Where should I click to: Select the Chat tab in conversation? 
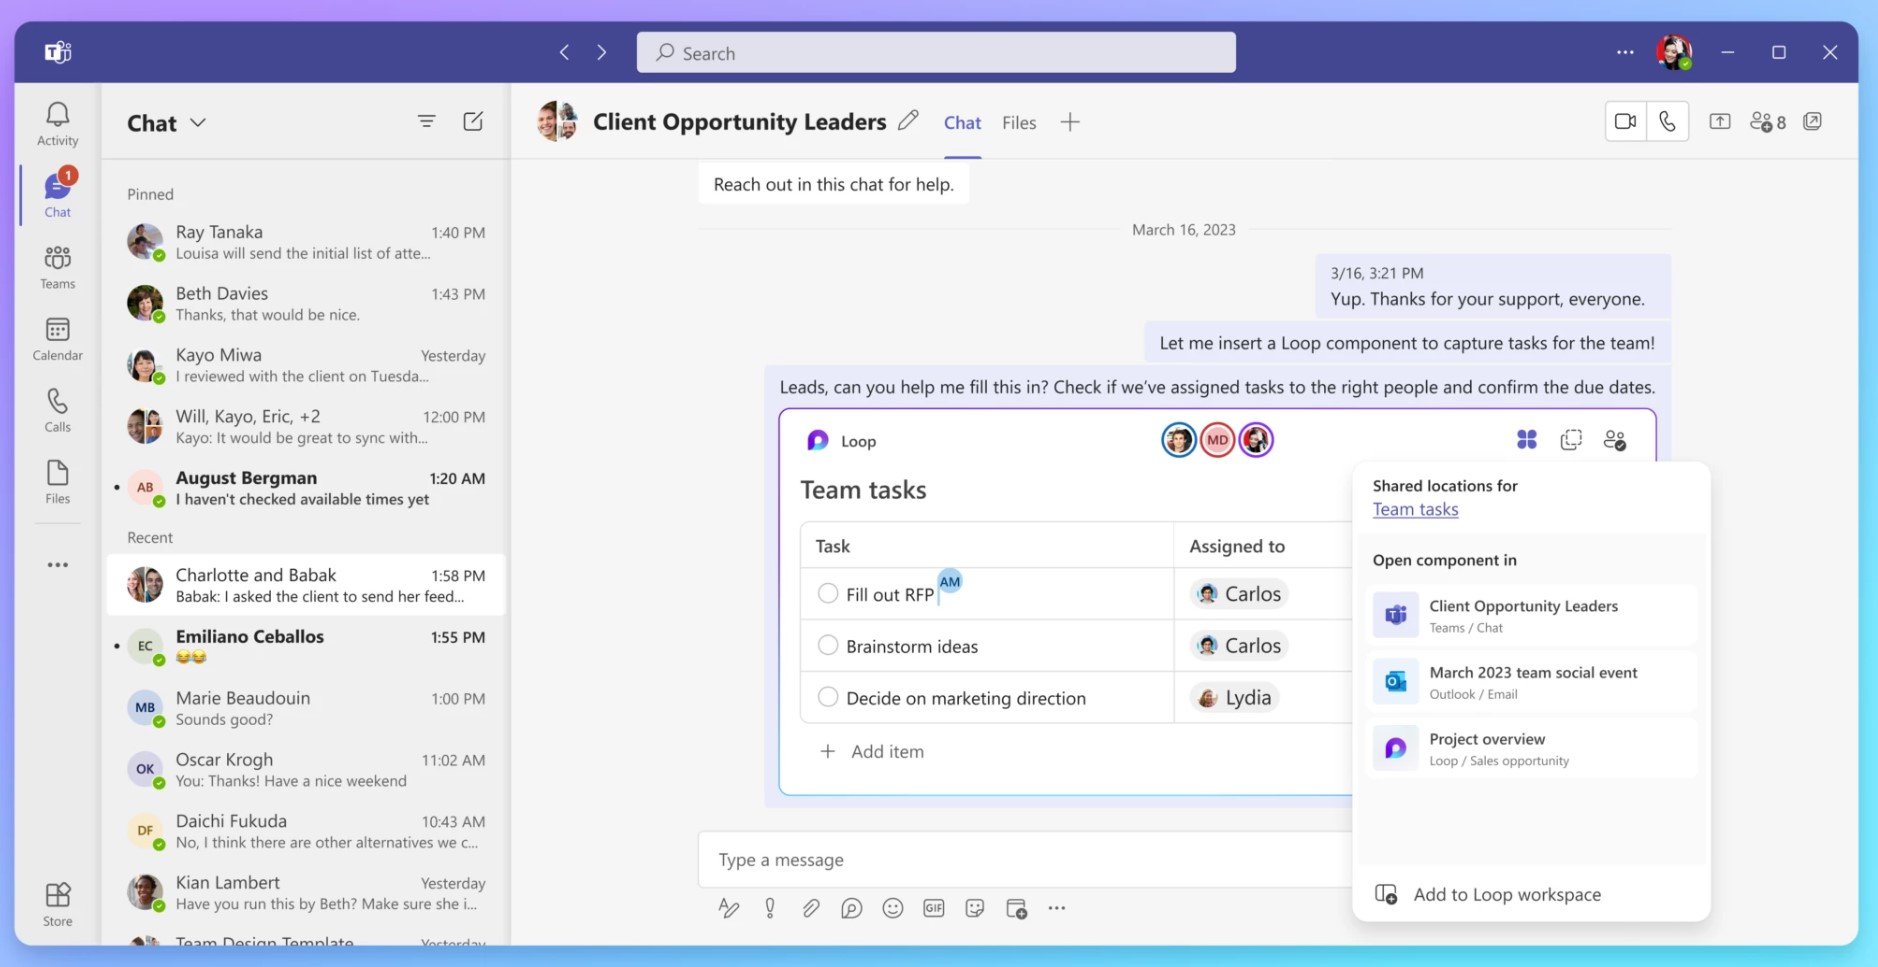tap(962, 122)
